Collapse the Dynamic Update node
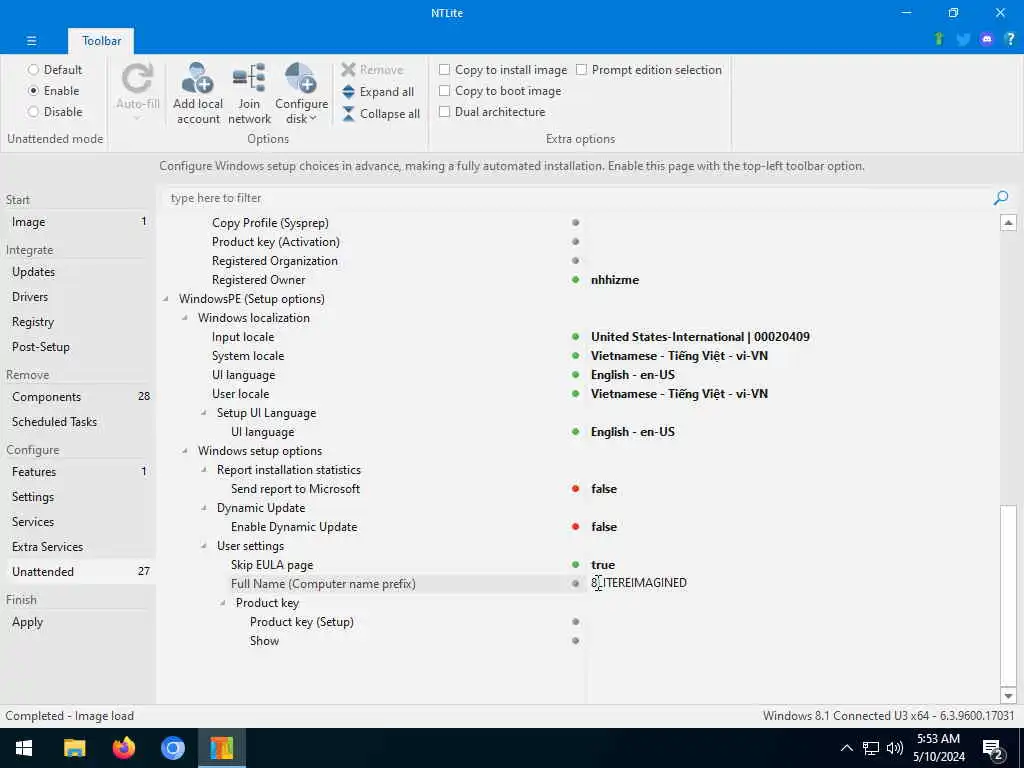Screen dimensions: 1024x768 coord(204,507)
